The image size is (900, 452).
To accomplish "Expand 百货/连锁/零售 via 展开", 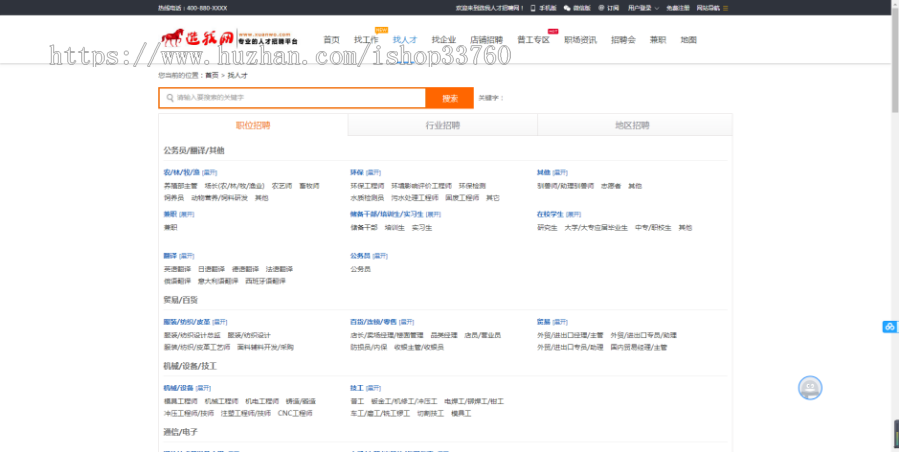I will coord(406,322).
